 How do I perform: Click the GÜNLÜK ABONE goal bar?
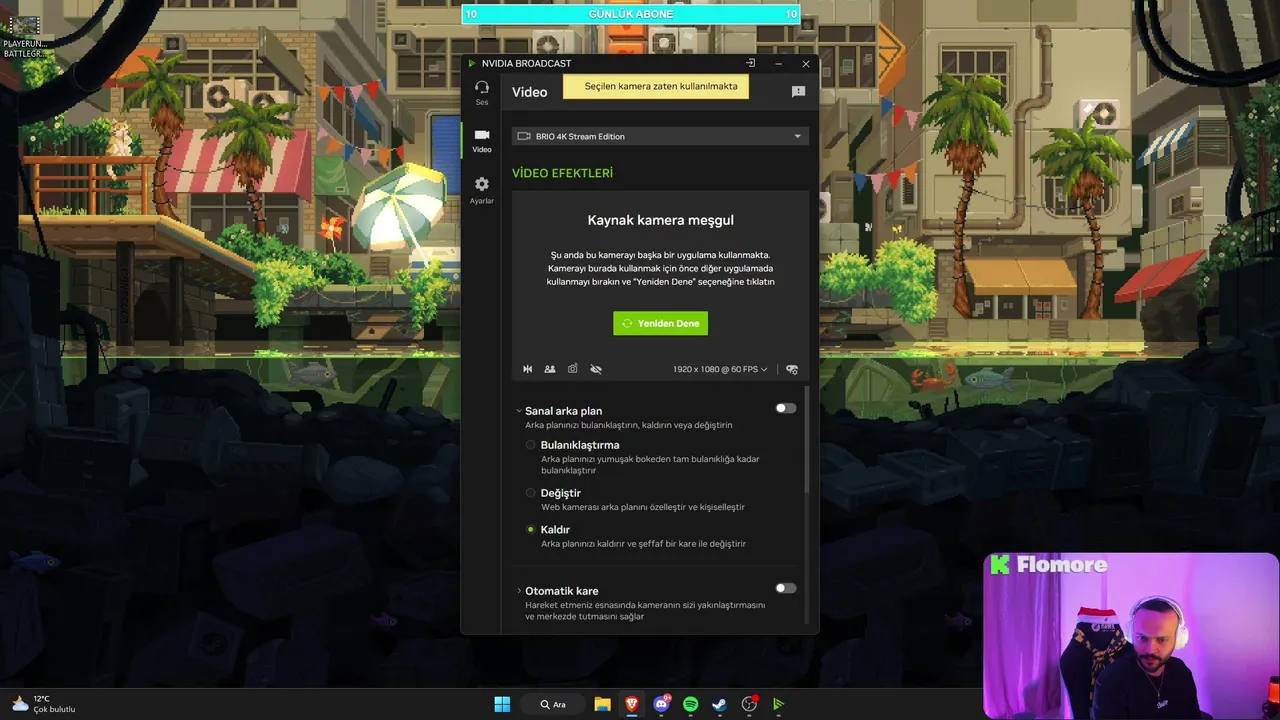pyautogui.click(x=631, y=14)
